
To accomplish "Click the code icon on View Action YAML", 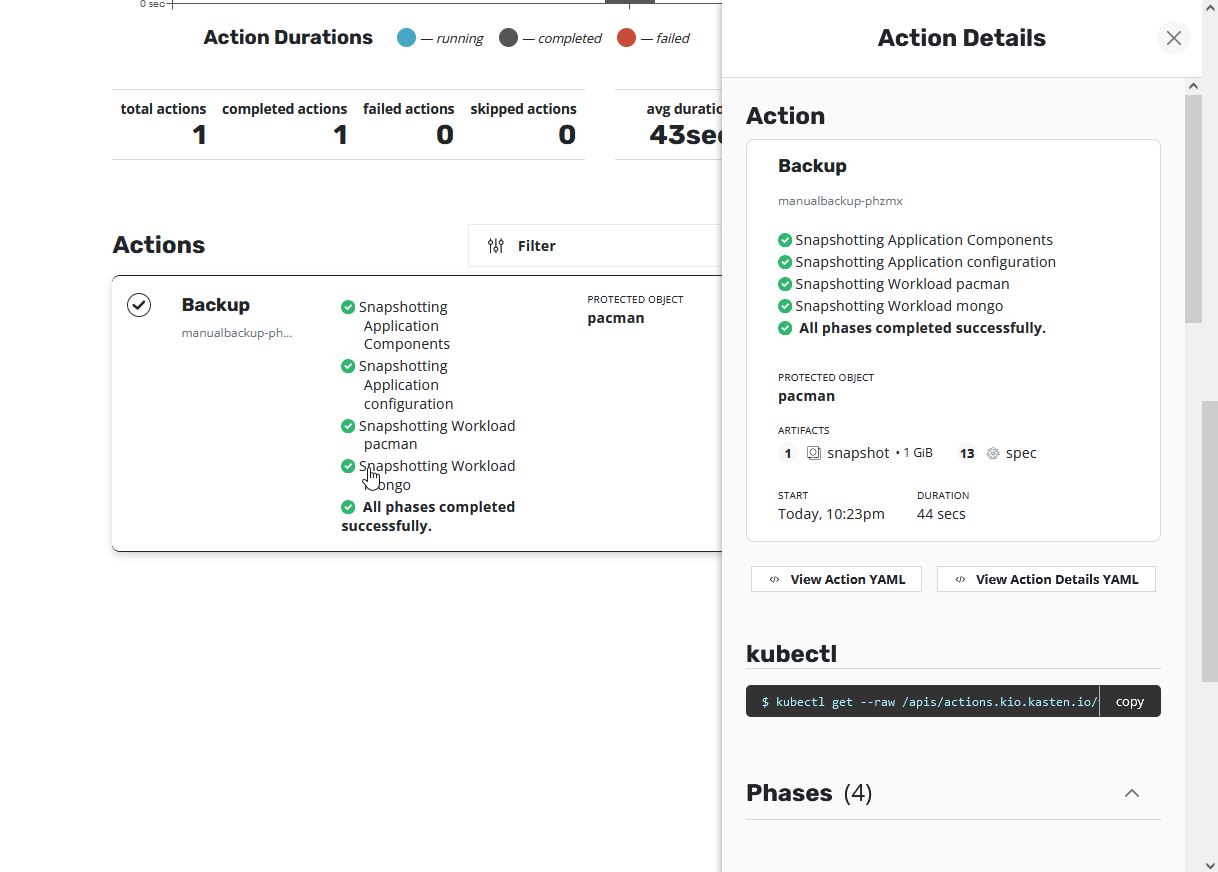I will 774,579.
